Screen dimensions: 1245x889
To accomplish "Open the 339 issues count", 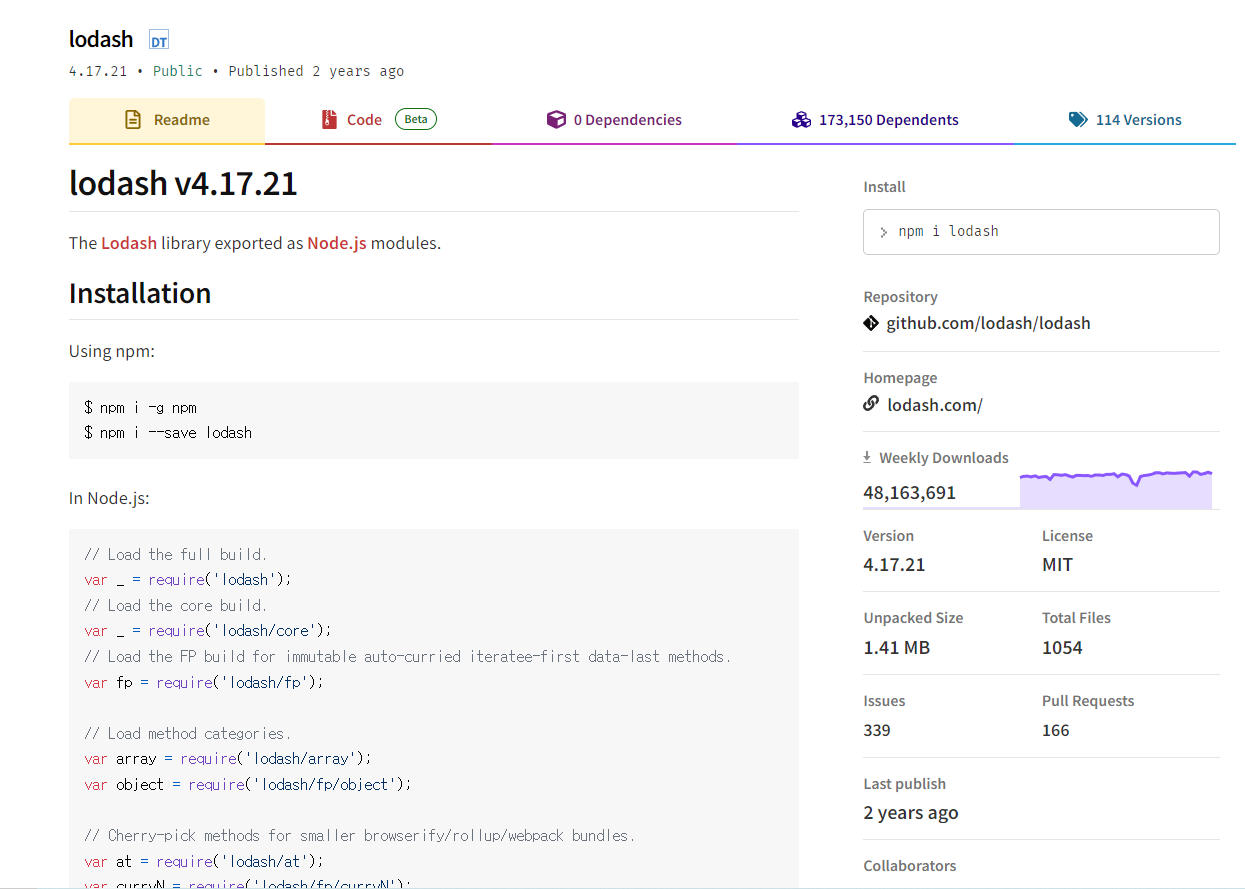I will pos(877,730).
